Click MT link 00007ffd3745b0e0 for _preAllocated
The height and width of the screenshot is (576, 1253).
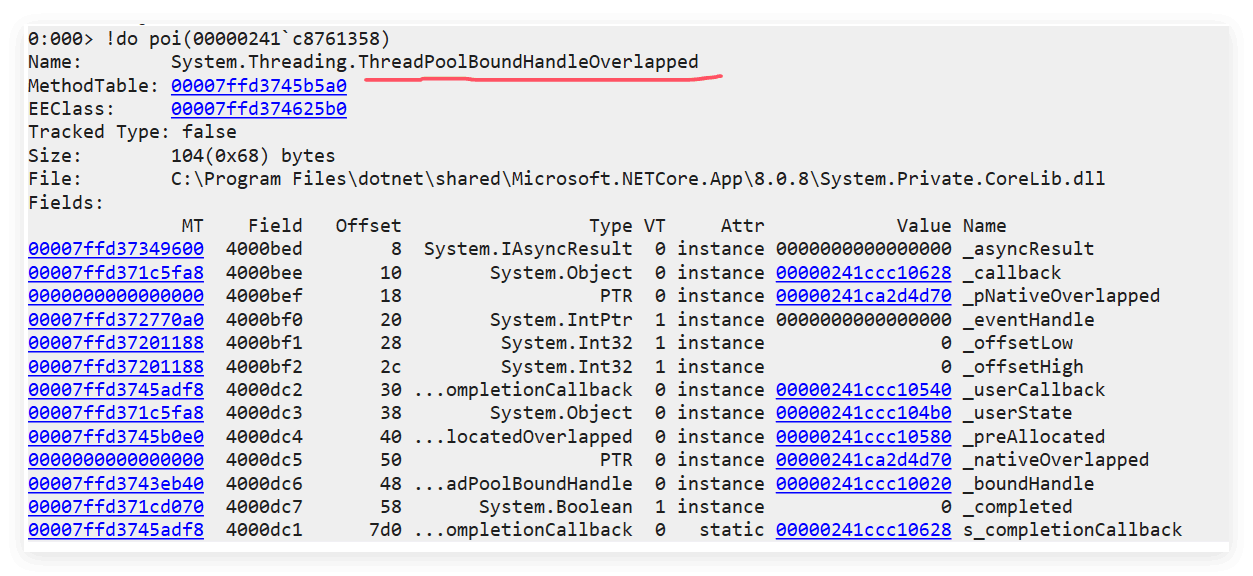click(x=116, y=437)
